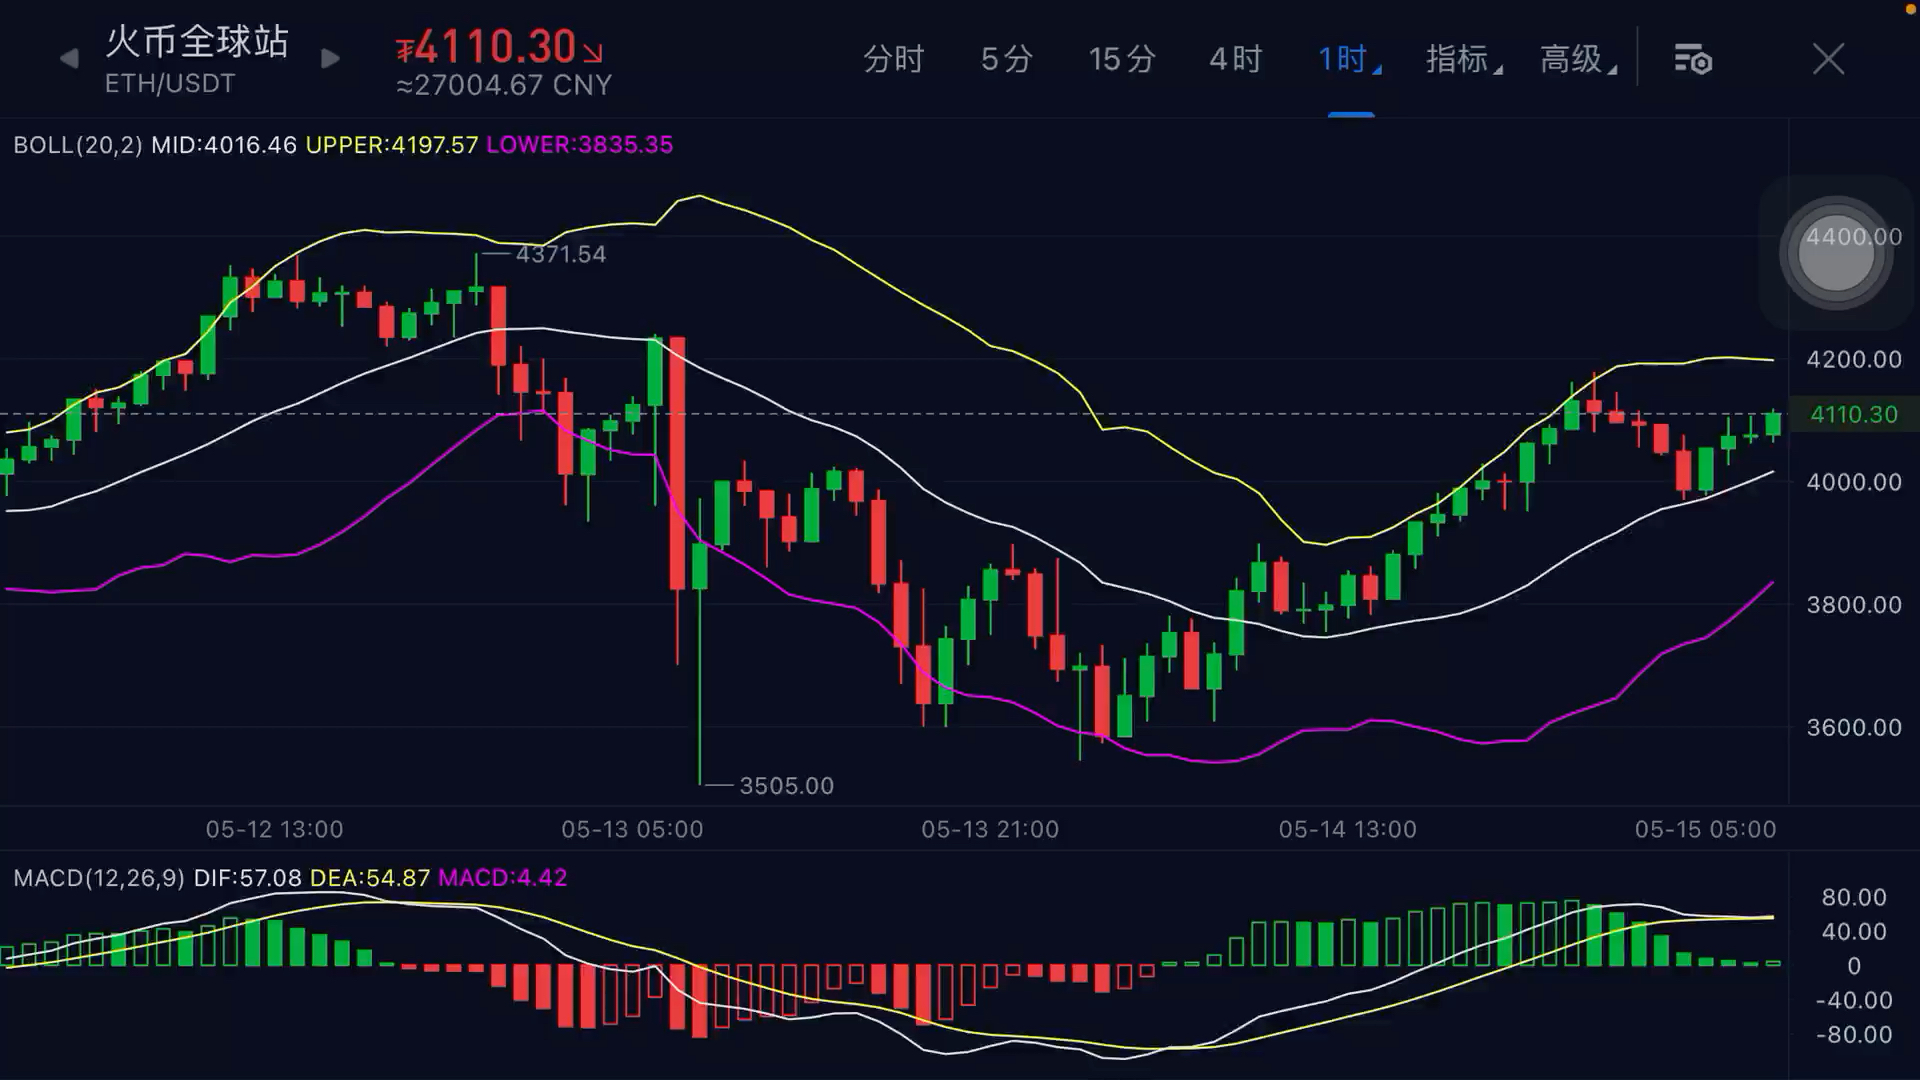This screenshot has height=1080, width=1920.
Task: Tap the floating assistive touch button
Action: 1836,253
